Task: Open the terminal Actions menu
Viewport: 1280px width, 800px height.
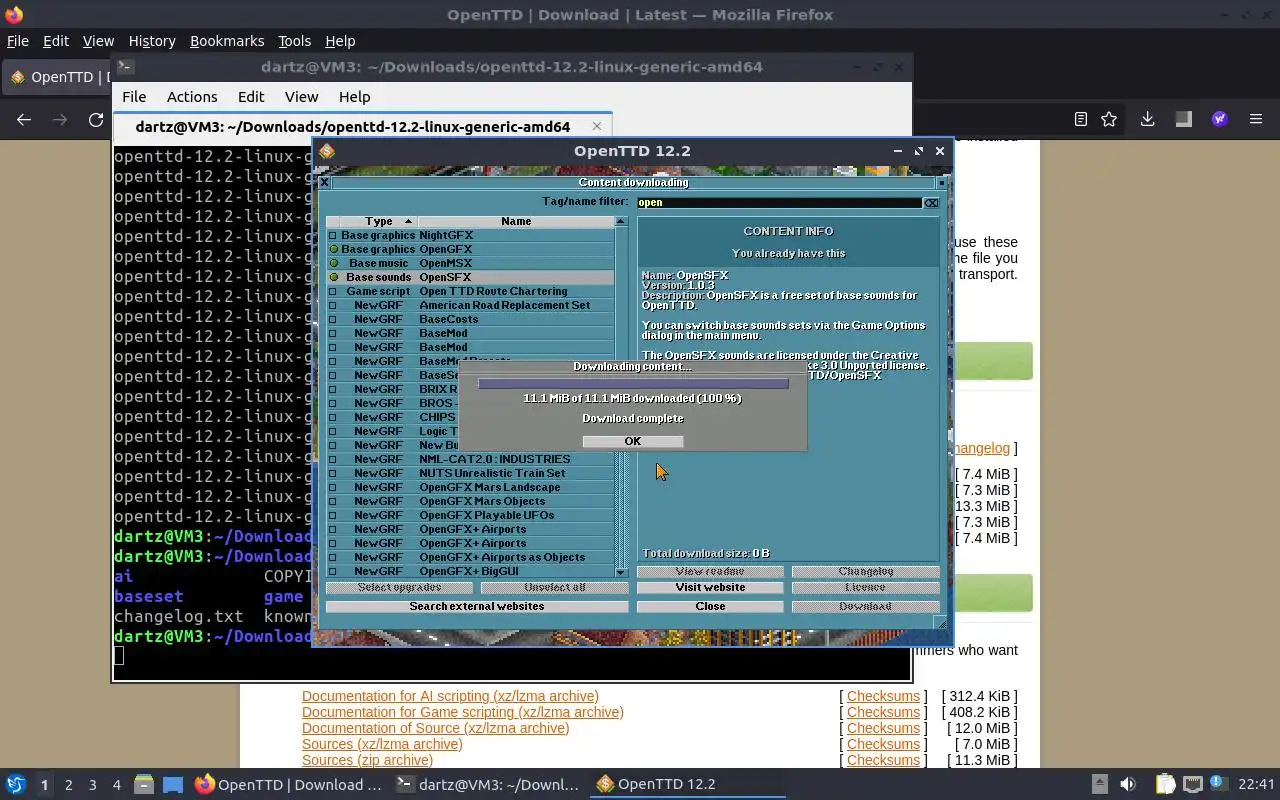Action: (192, 97)
